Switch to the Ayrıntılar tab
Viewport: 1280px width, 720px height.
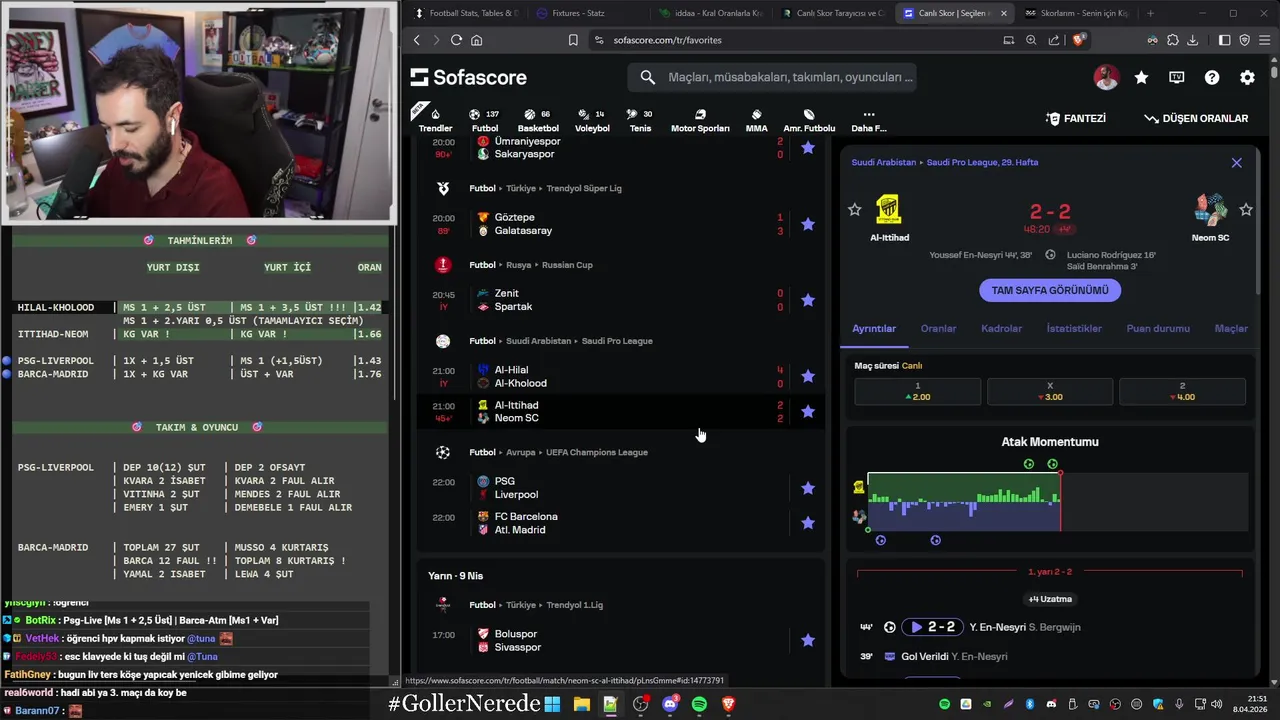874,328
